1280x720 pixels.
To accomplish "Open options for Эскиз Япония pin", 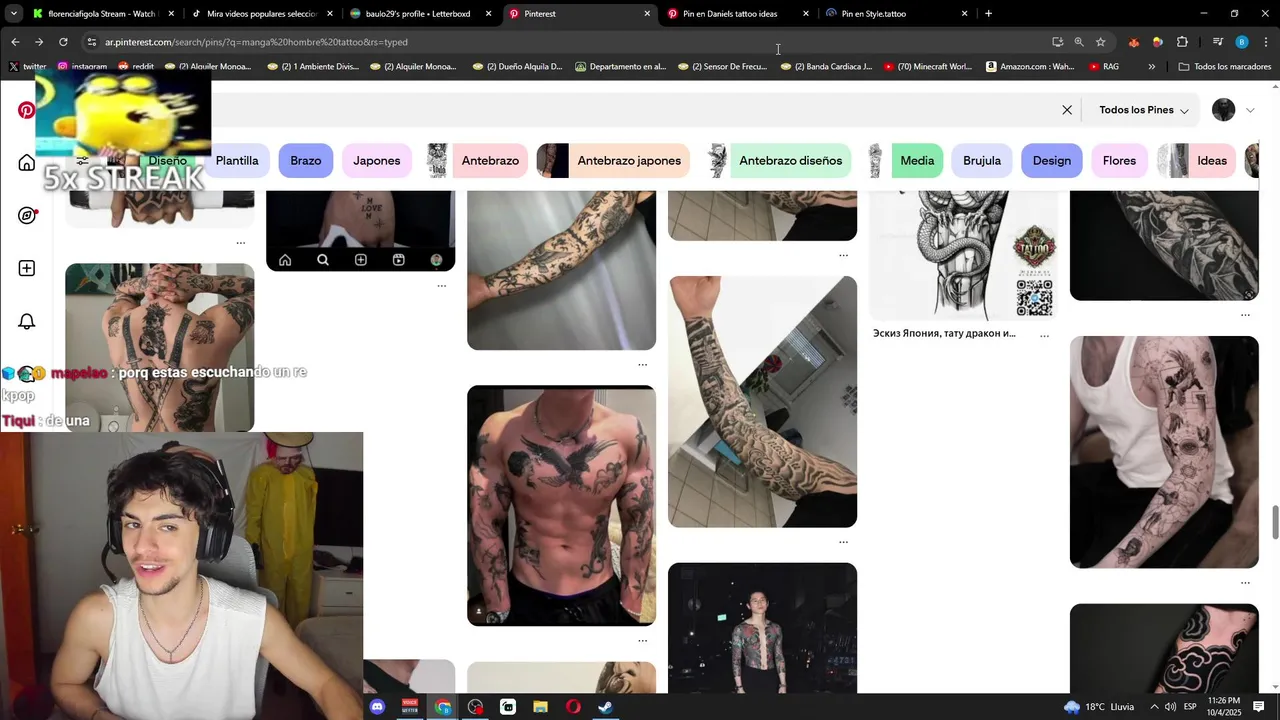I will tap(1044, 336).
